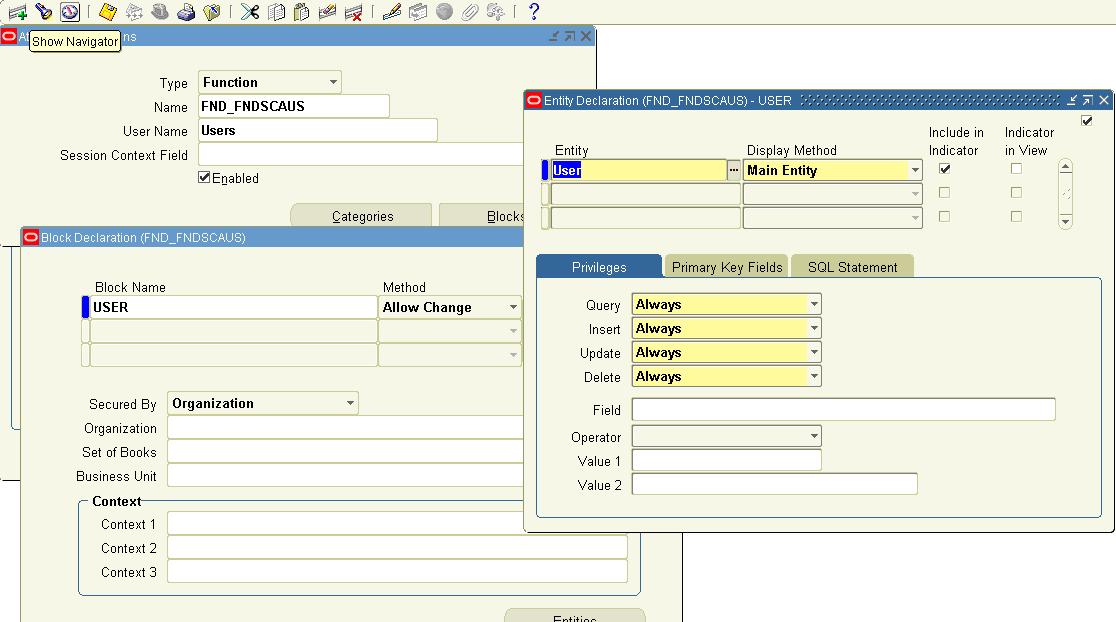Image resolution: width=1116 pixels, height=622 pixels.
Task: Click the Edit Field pencil icon
Action: pos(391,11)
